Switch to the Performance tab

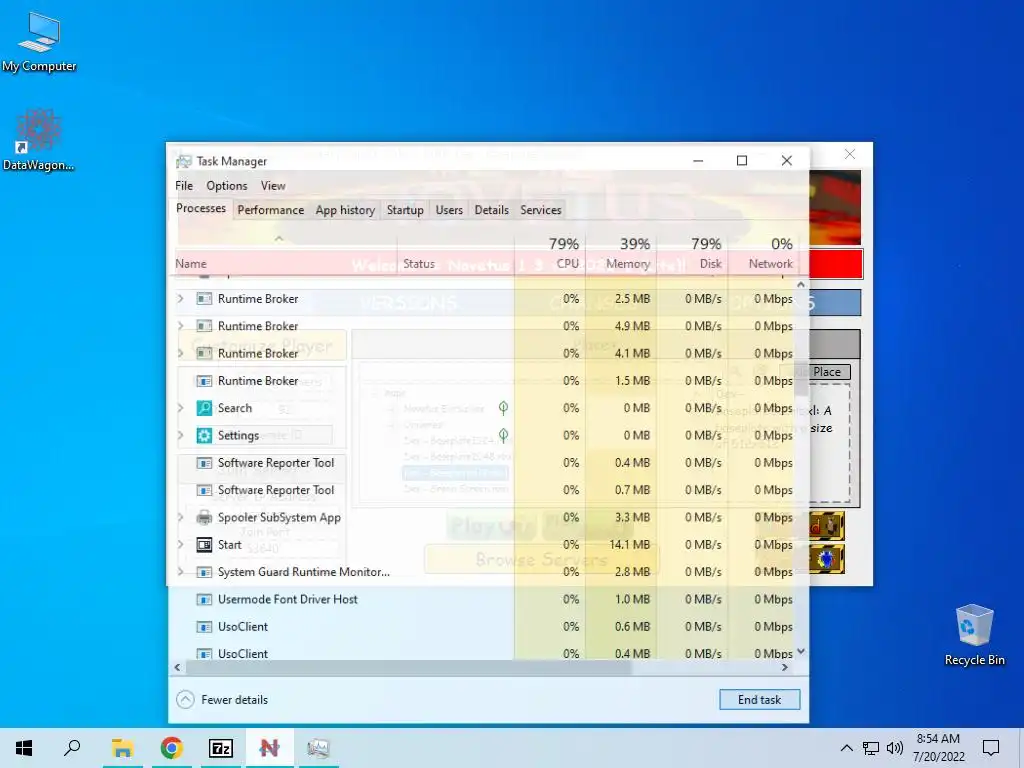[x=270, y=210]
